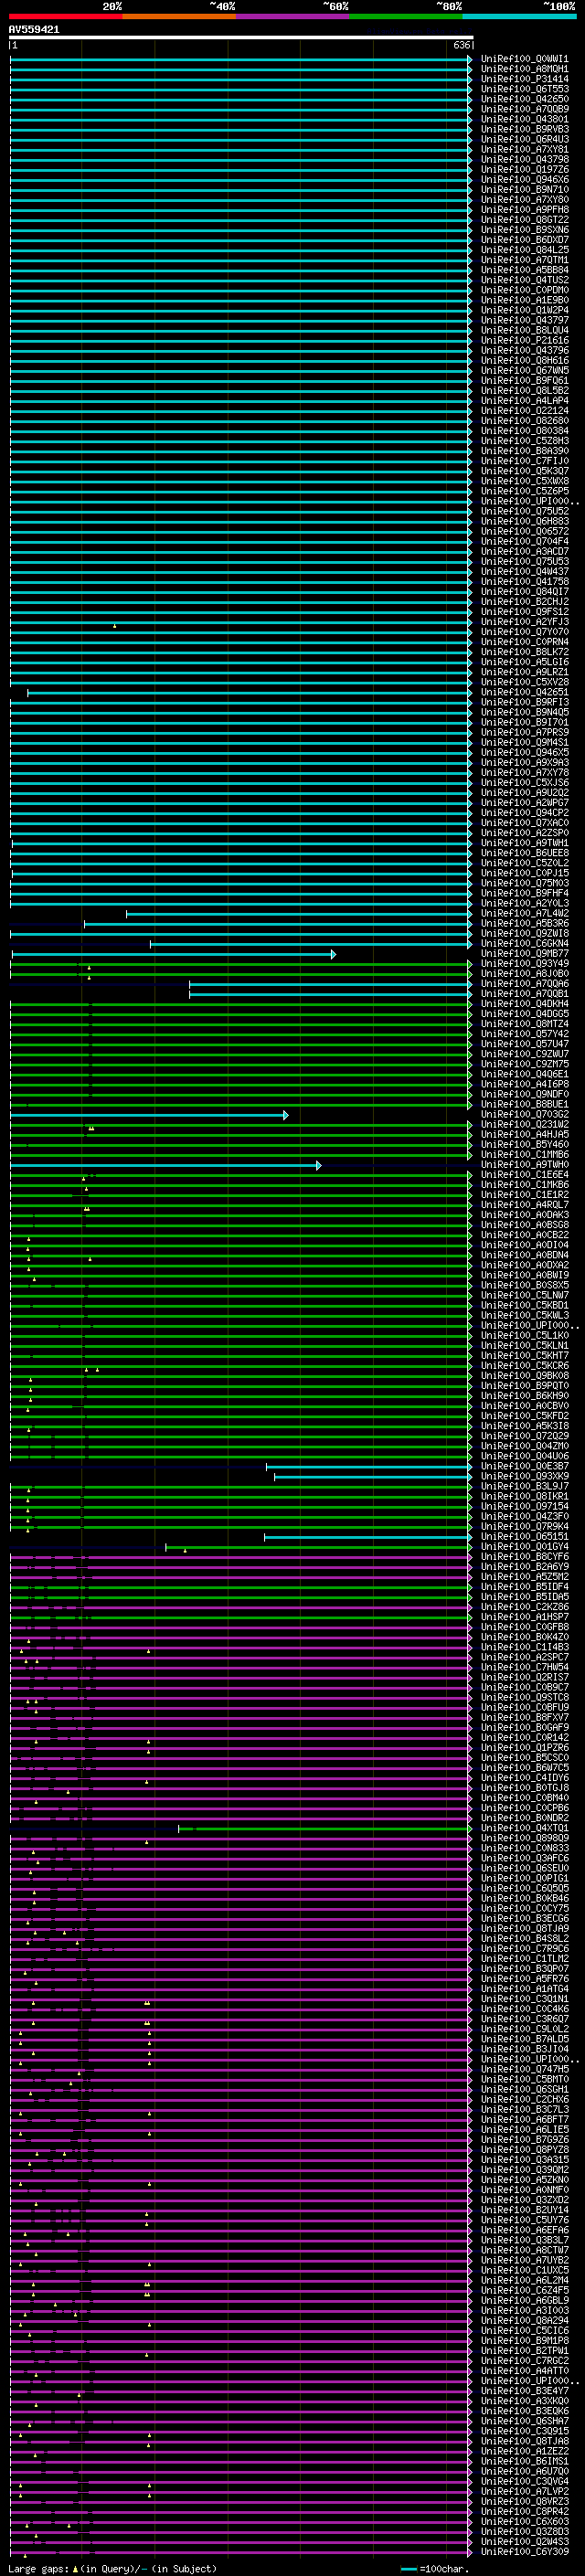Select the UniRef100_Q93Y49 label
Image resolution: width=585 pixels, height=2576 pixels.
(x=525, y=963)
